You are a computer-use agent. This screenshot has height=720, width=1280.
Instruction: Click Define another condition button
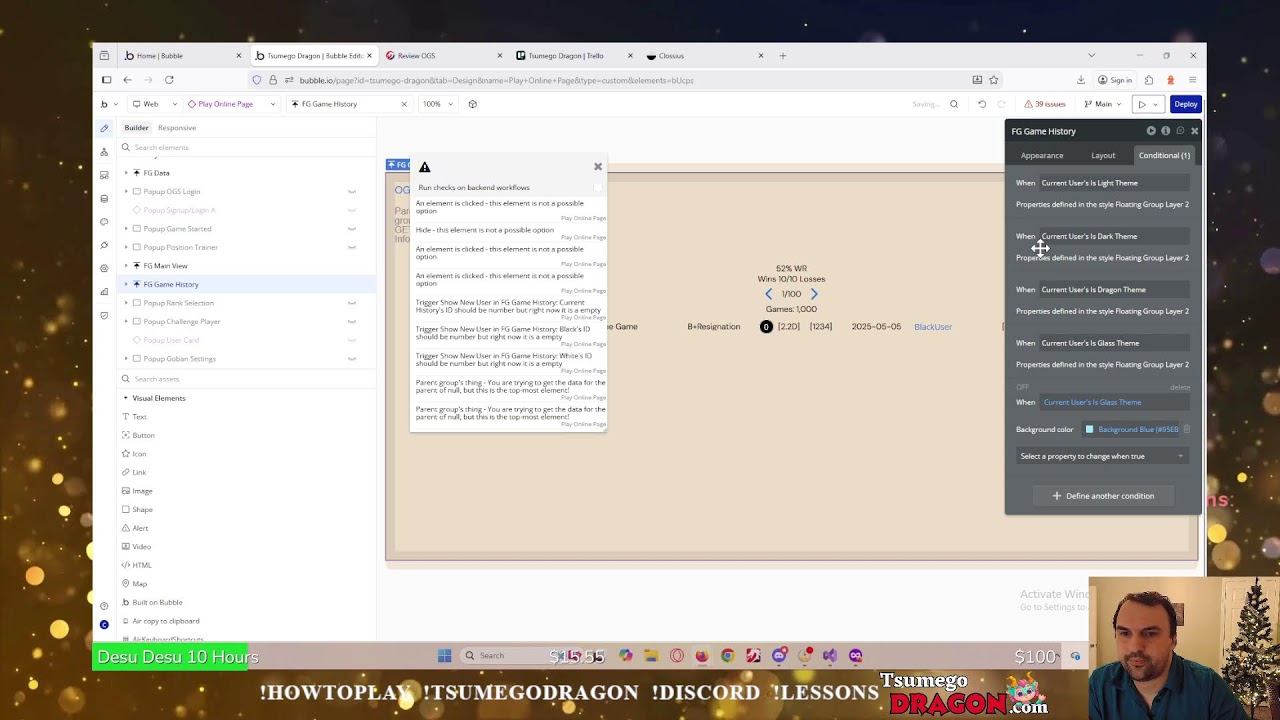point(1103,496)
